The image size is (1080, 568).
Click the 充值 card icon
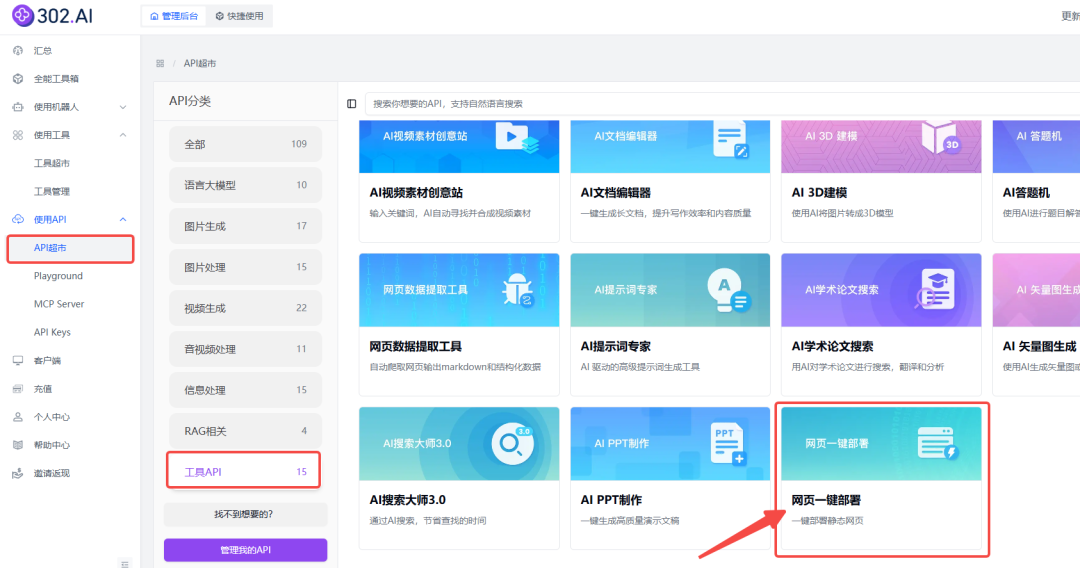click(18, 388)
